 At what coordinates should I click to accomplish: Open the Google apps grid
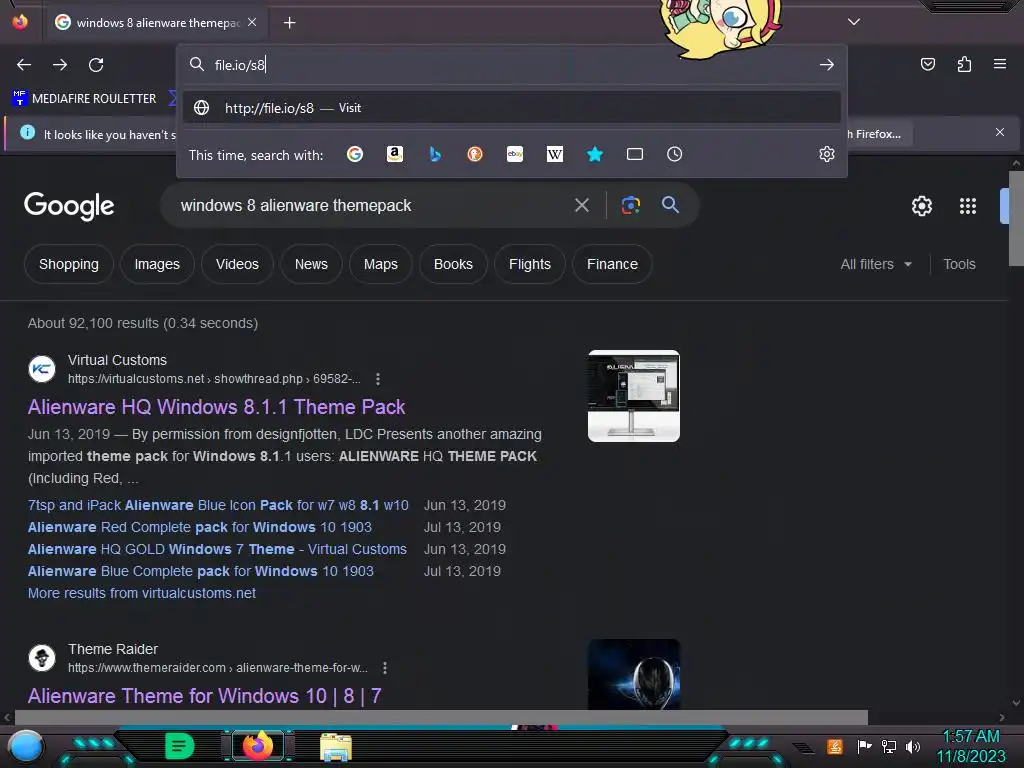[x=968, y=206]
